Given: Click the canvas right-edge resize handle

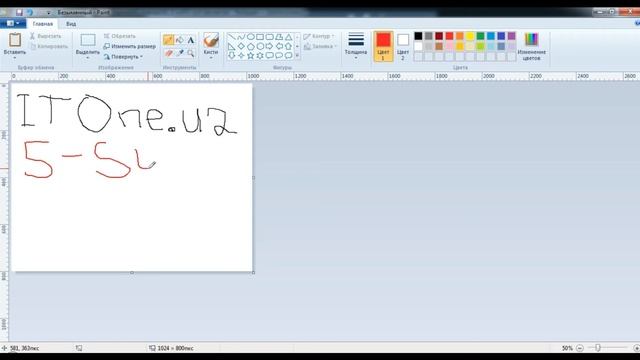Looking at the screenshot, I should point(253,178).
